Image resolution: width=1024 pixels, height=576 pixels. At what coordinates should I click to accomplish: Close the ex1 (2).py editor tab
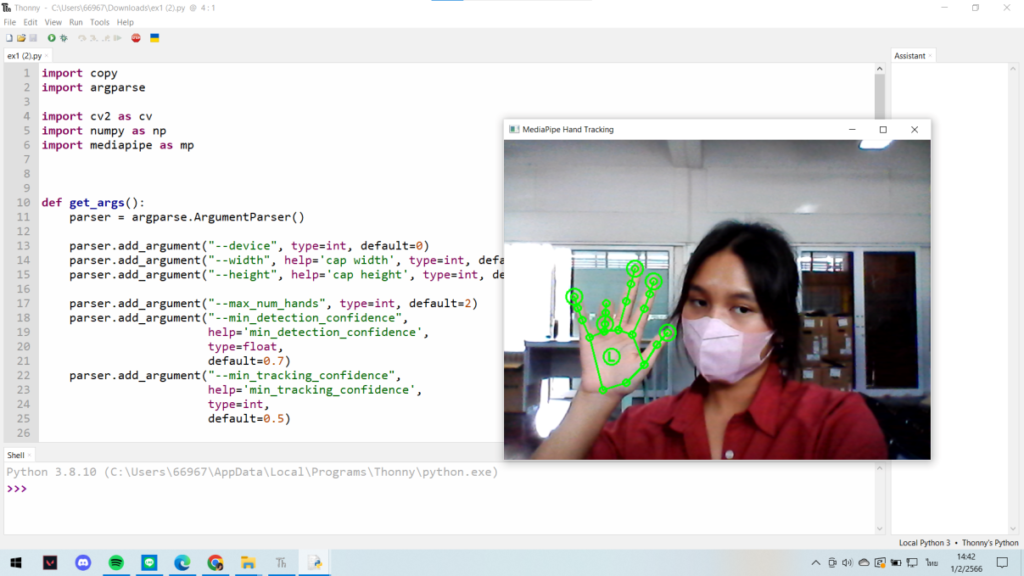tap(46, 56)
